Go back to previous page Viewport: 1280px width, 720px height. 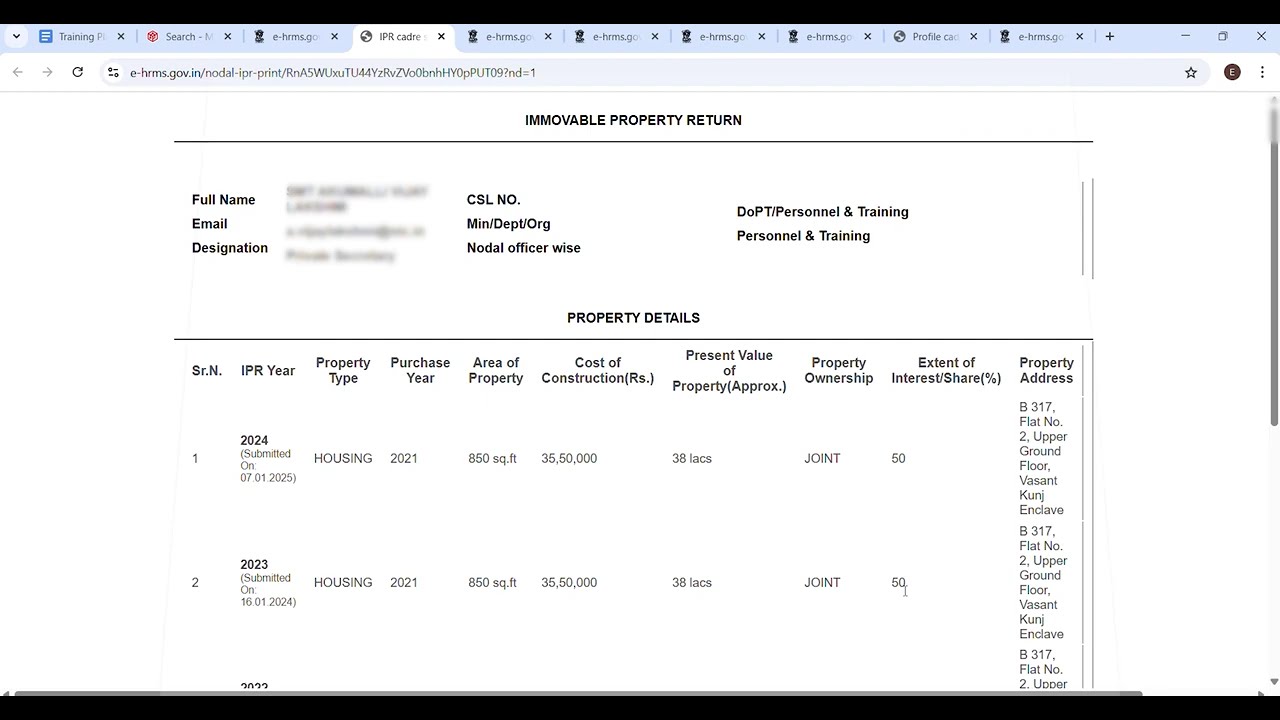17,72
